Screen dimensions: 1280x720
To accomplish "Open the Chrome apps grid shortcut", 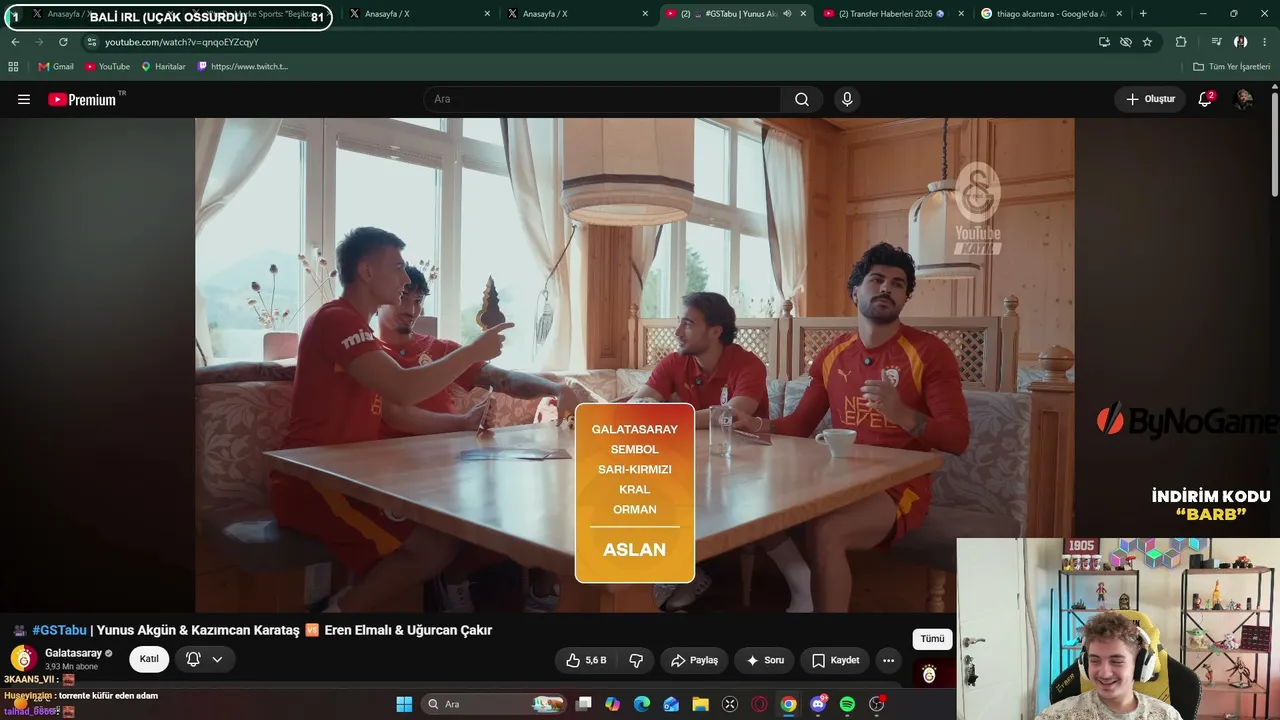I will coord(13,66).
